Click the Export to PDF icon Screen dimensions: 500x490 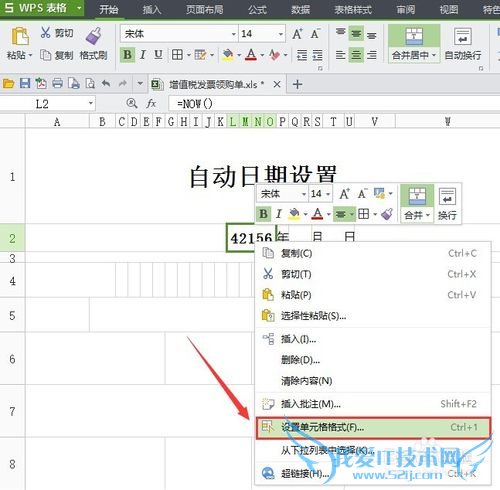click(41, 83)
